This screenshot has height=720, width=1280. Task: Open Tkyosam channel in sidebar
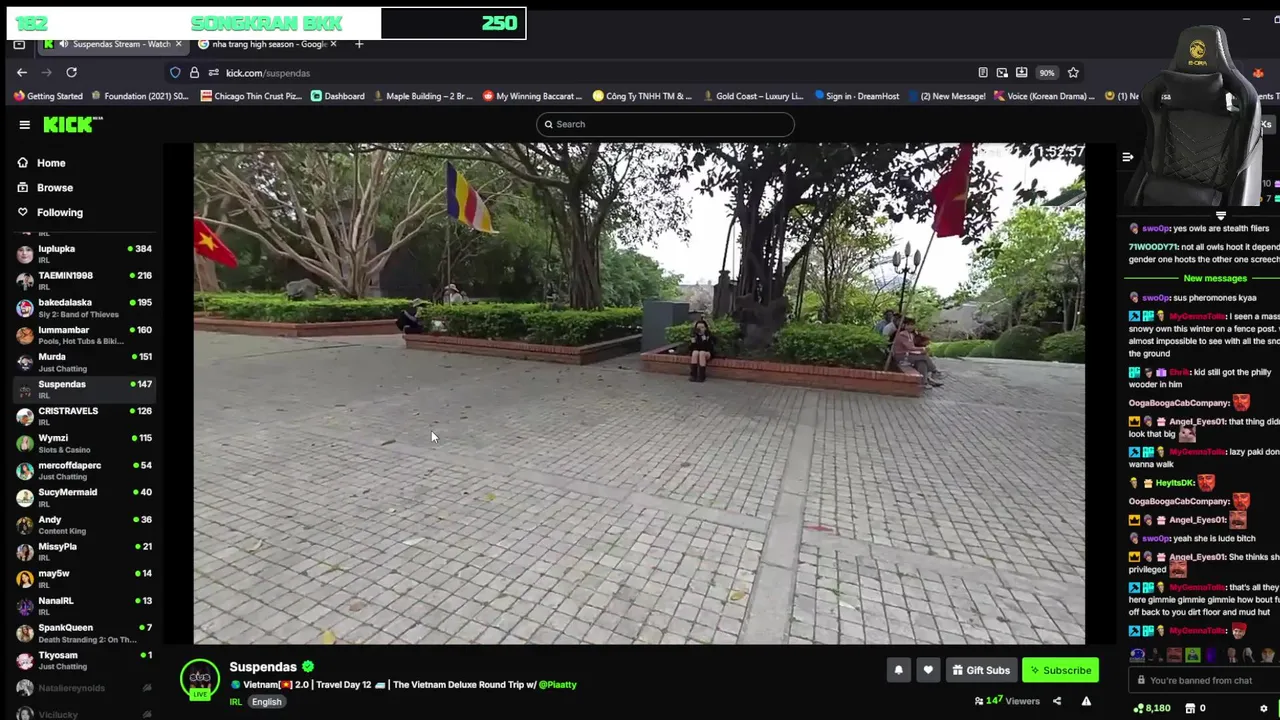pyautogui.click(x=84, y=660)
